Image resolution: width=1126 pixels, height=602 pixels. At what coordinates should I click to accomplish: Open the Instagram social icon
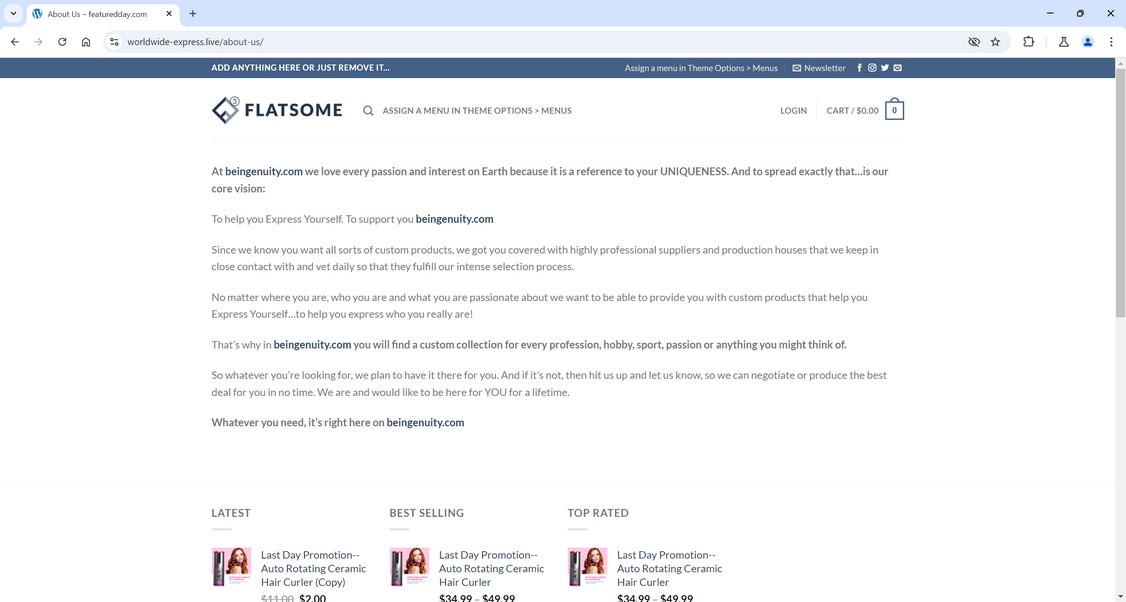pos(872,68)
